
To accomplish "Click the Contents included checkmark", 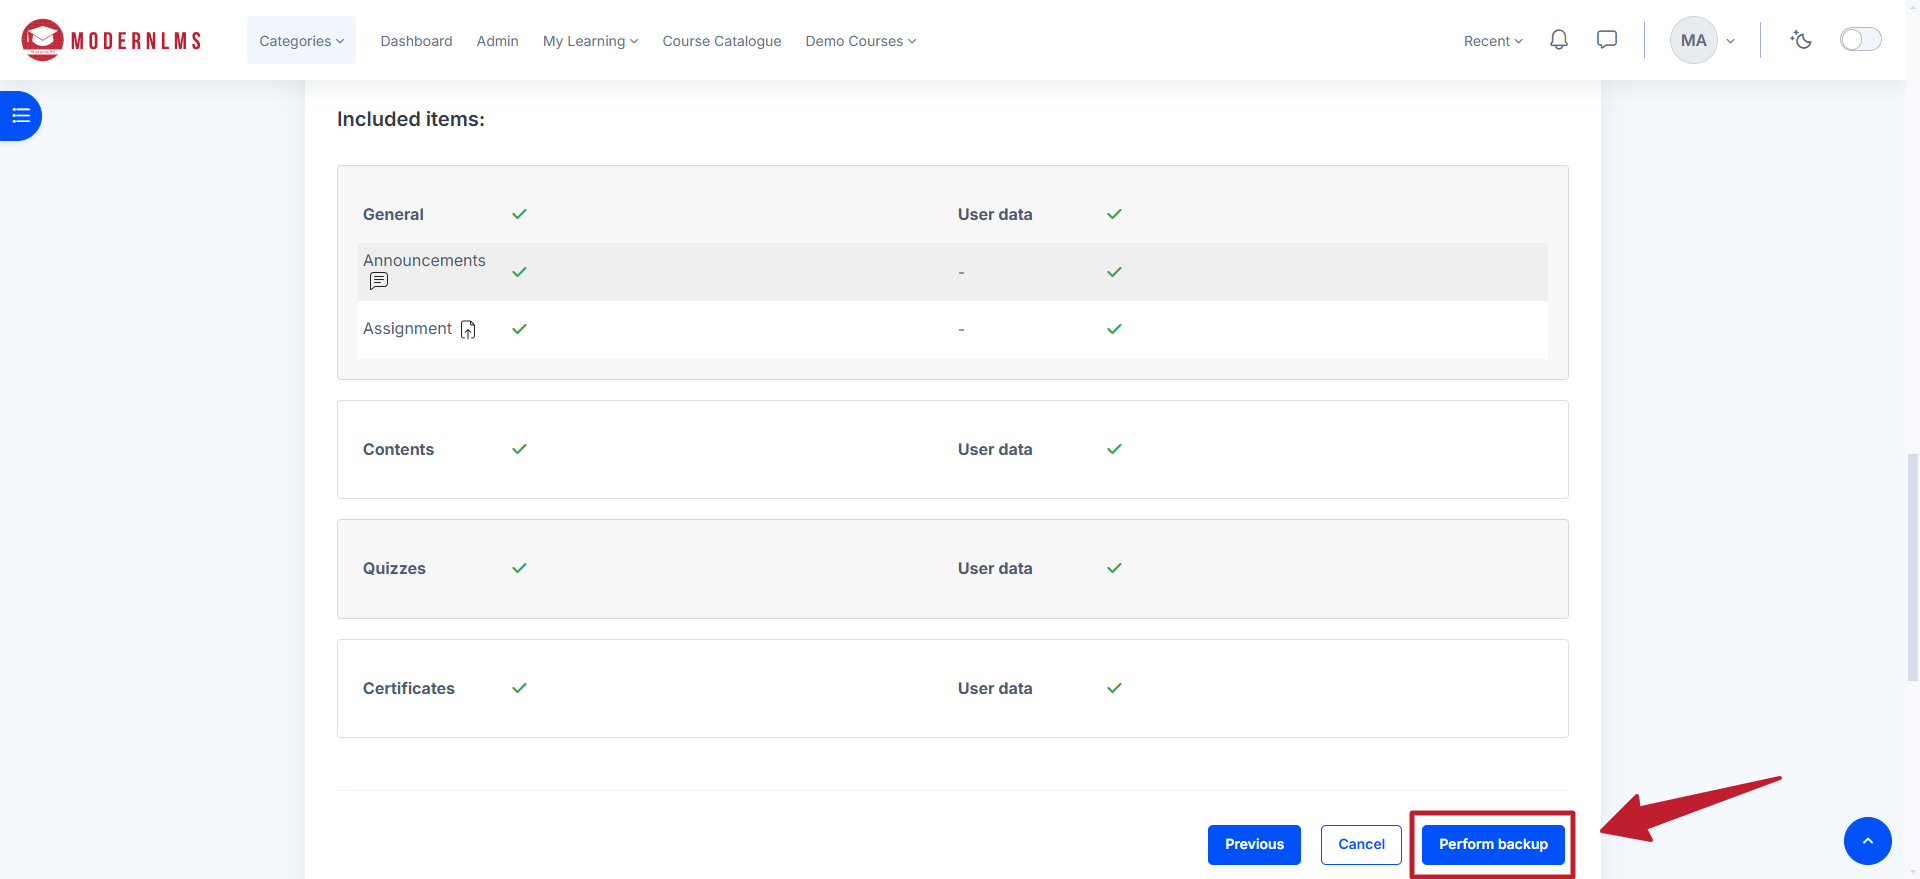I will pos(519,449).
